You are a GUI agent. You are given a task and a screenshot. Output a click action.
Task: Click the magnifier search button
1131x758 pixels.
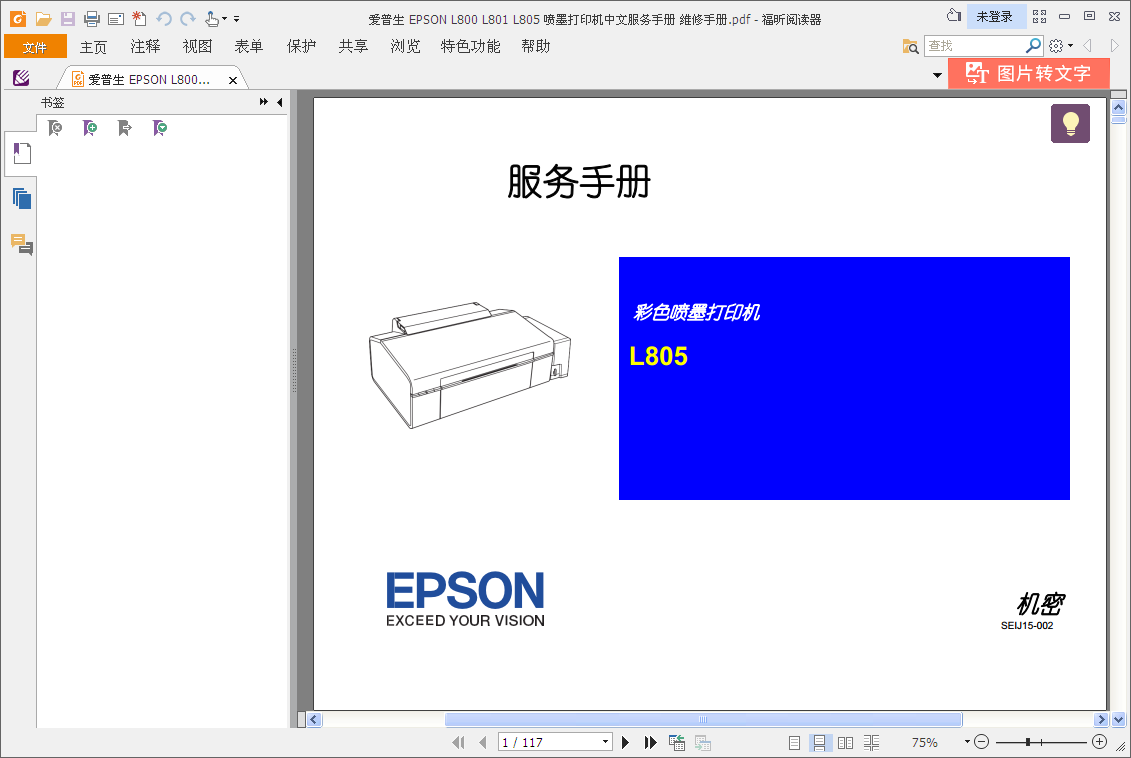tap(1033, 46)
